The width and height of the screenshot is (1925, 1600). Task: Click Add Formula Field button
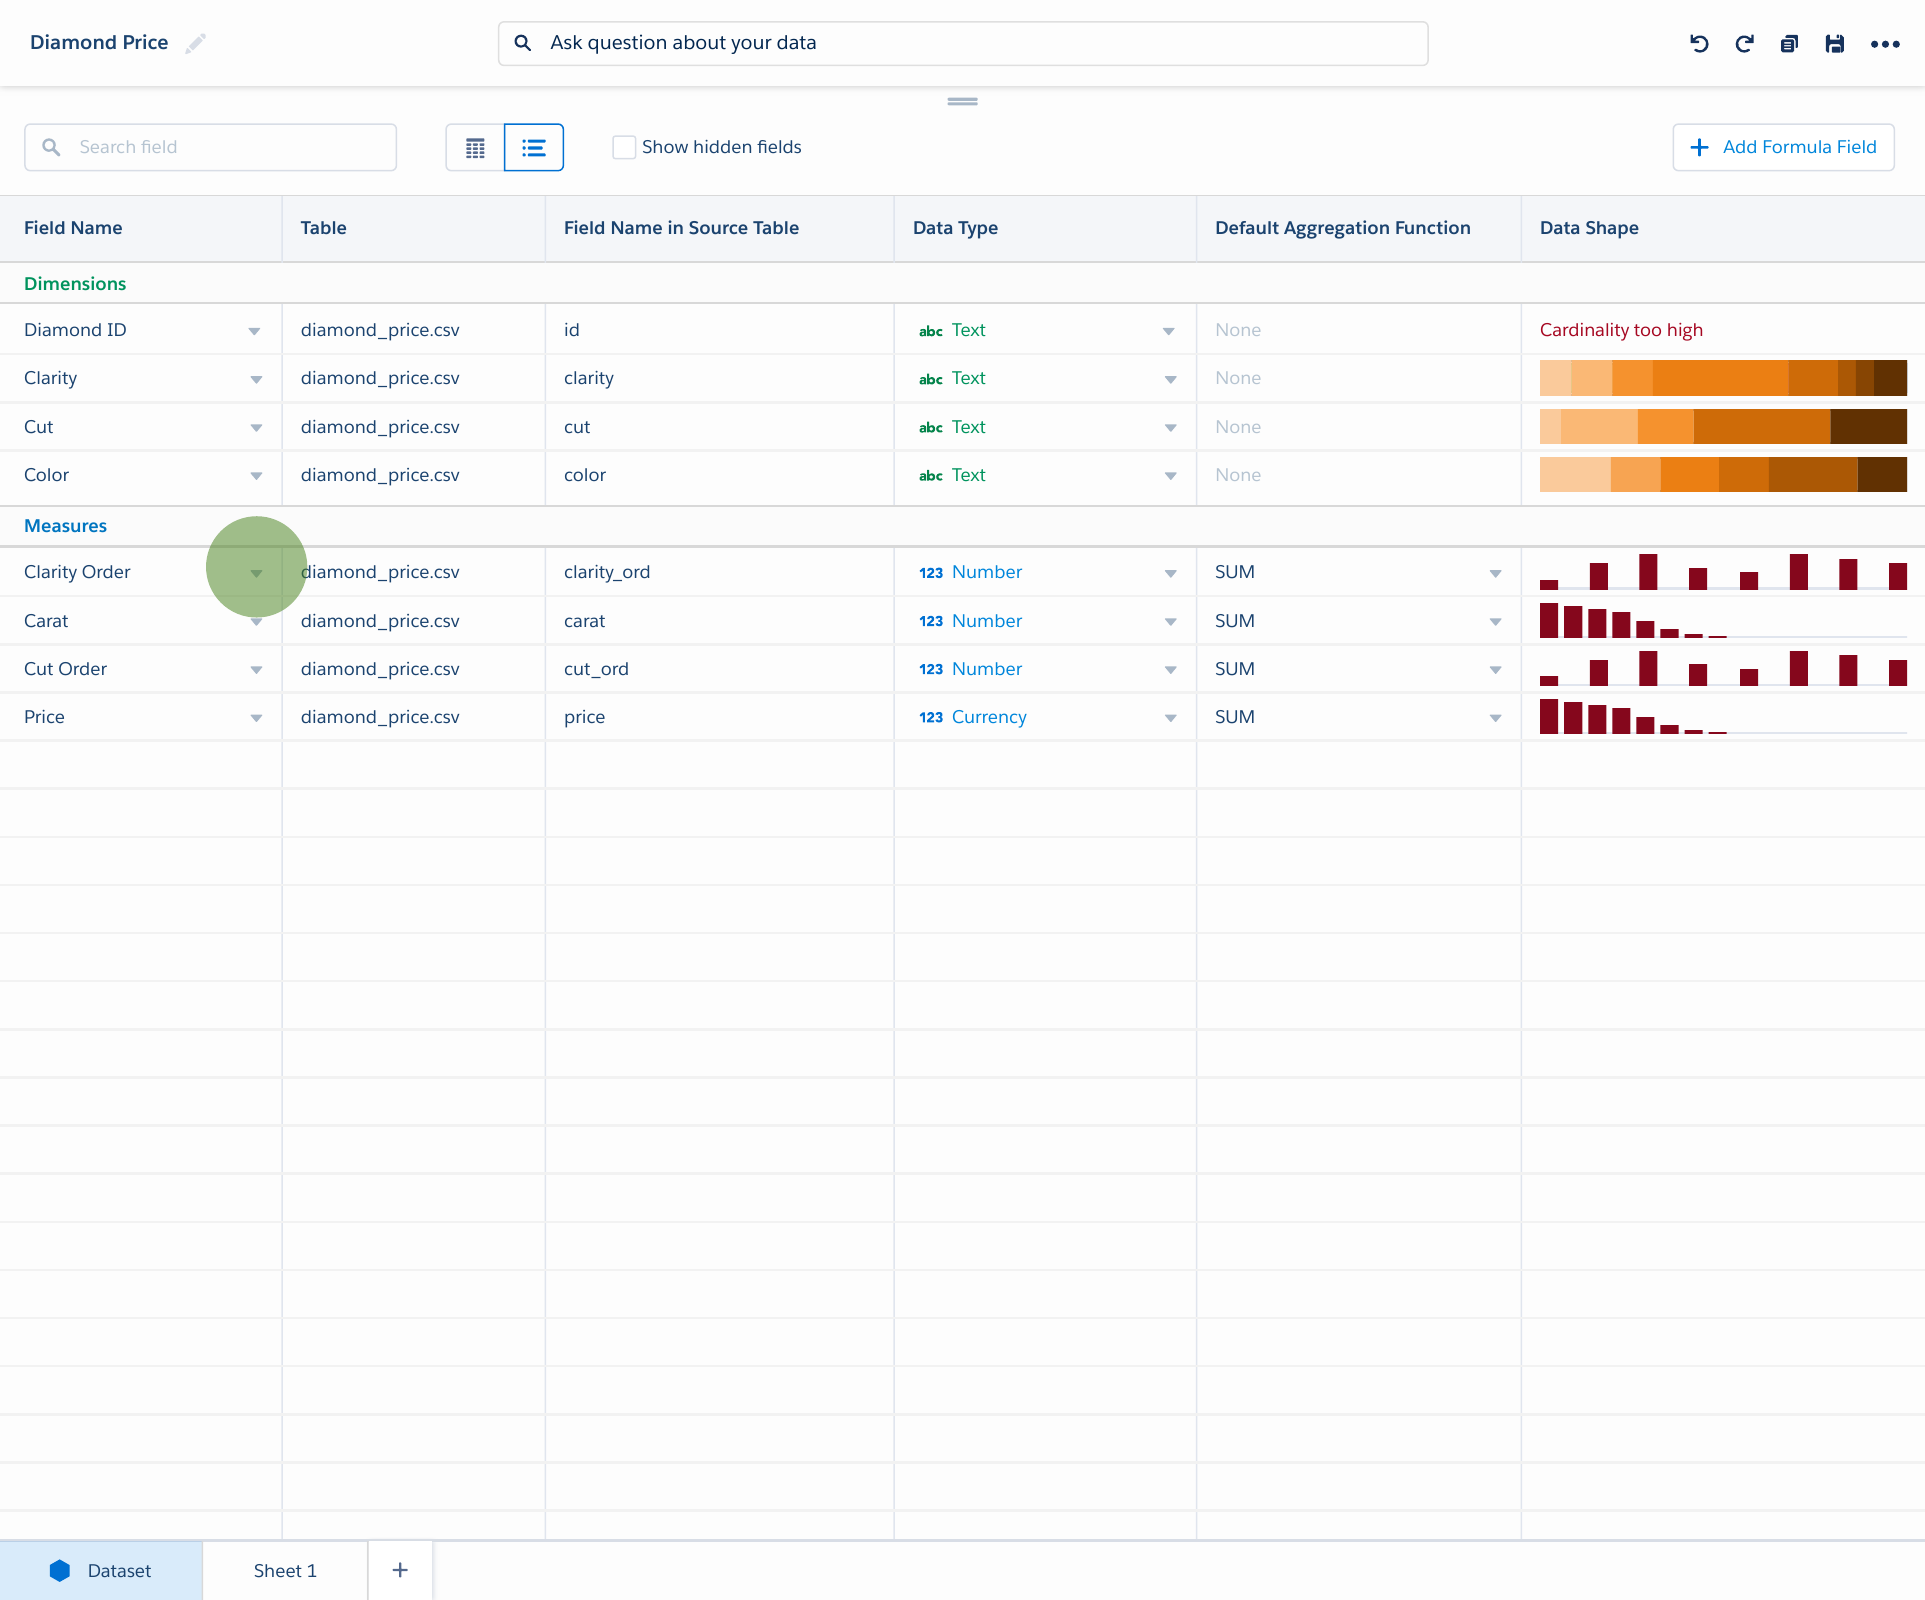[1783, 147]
